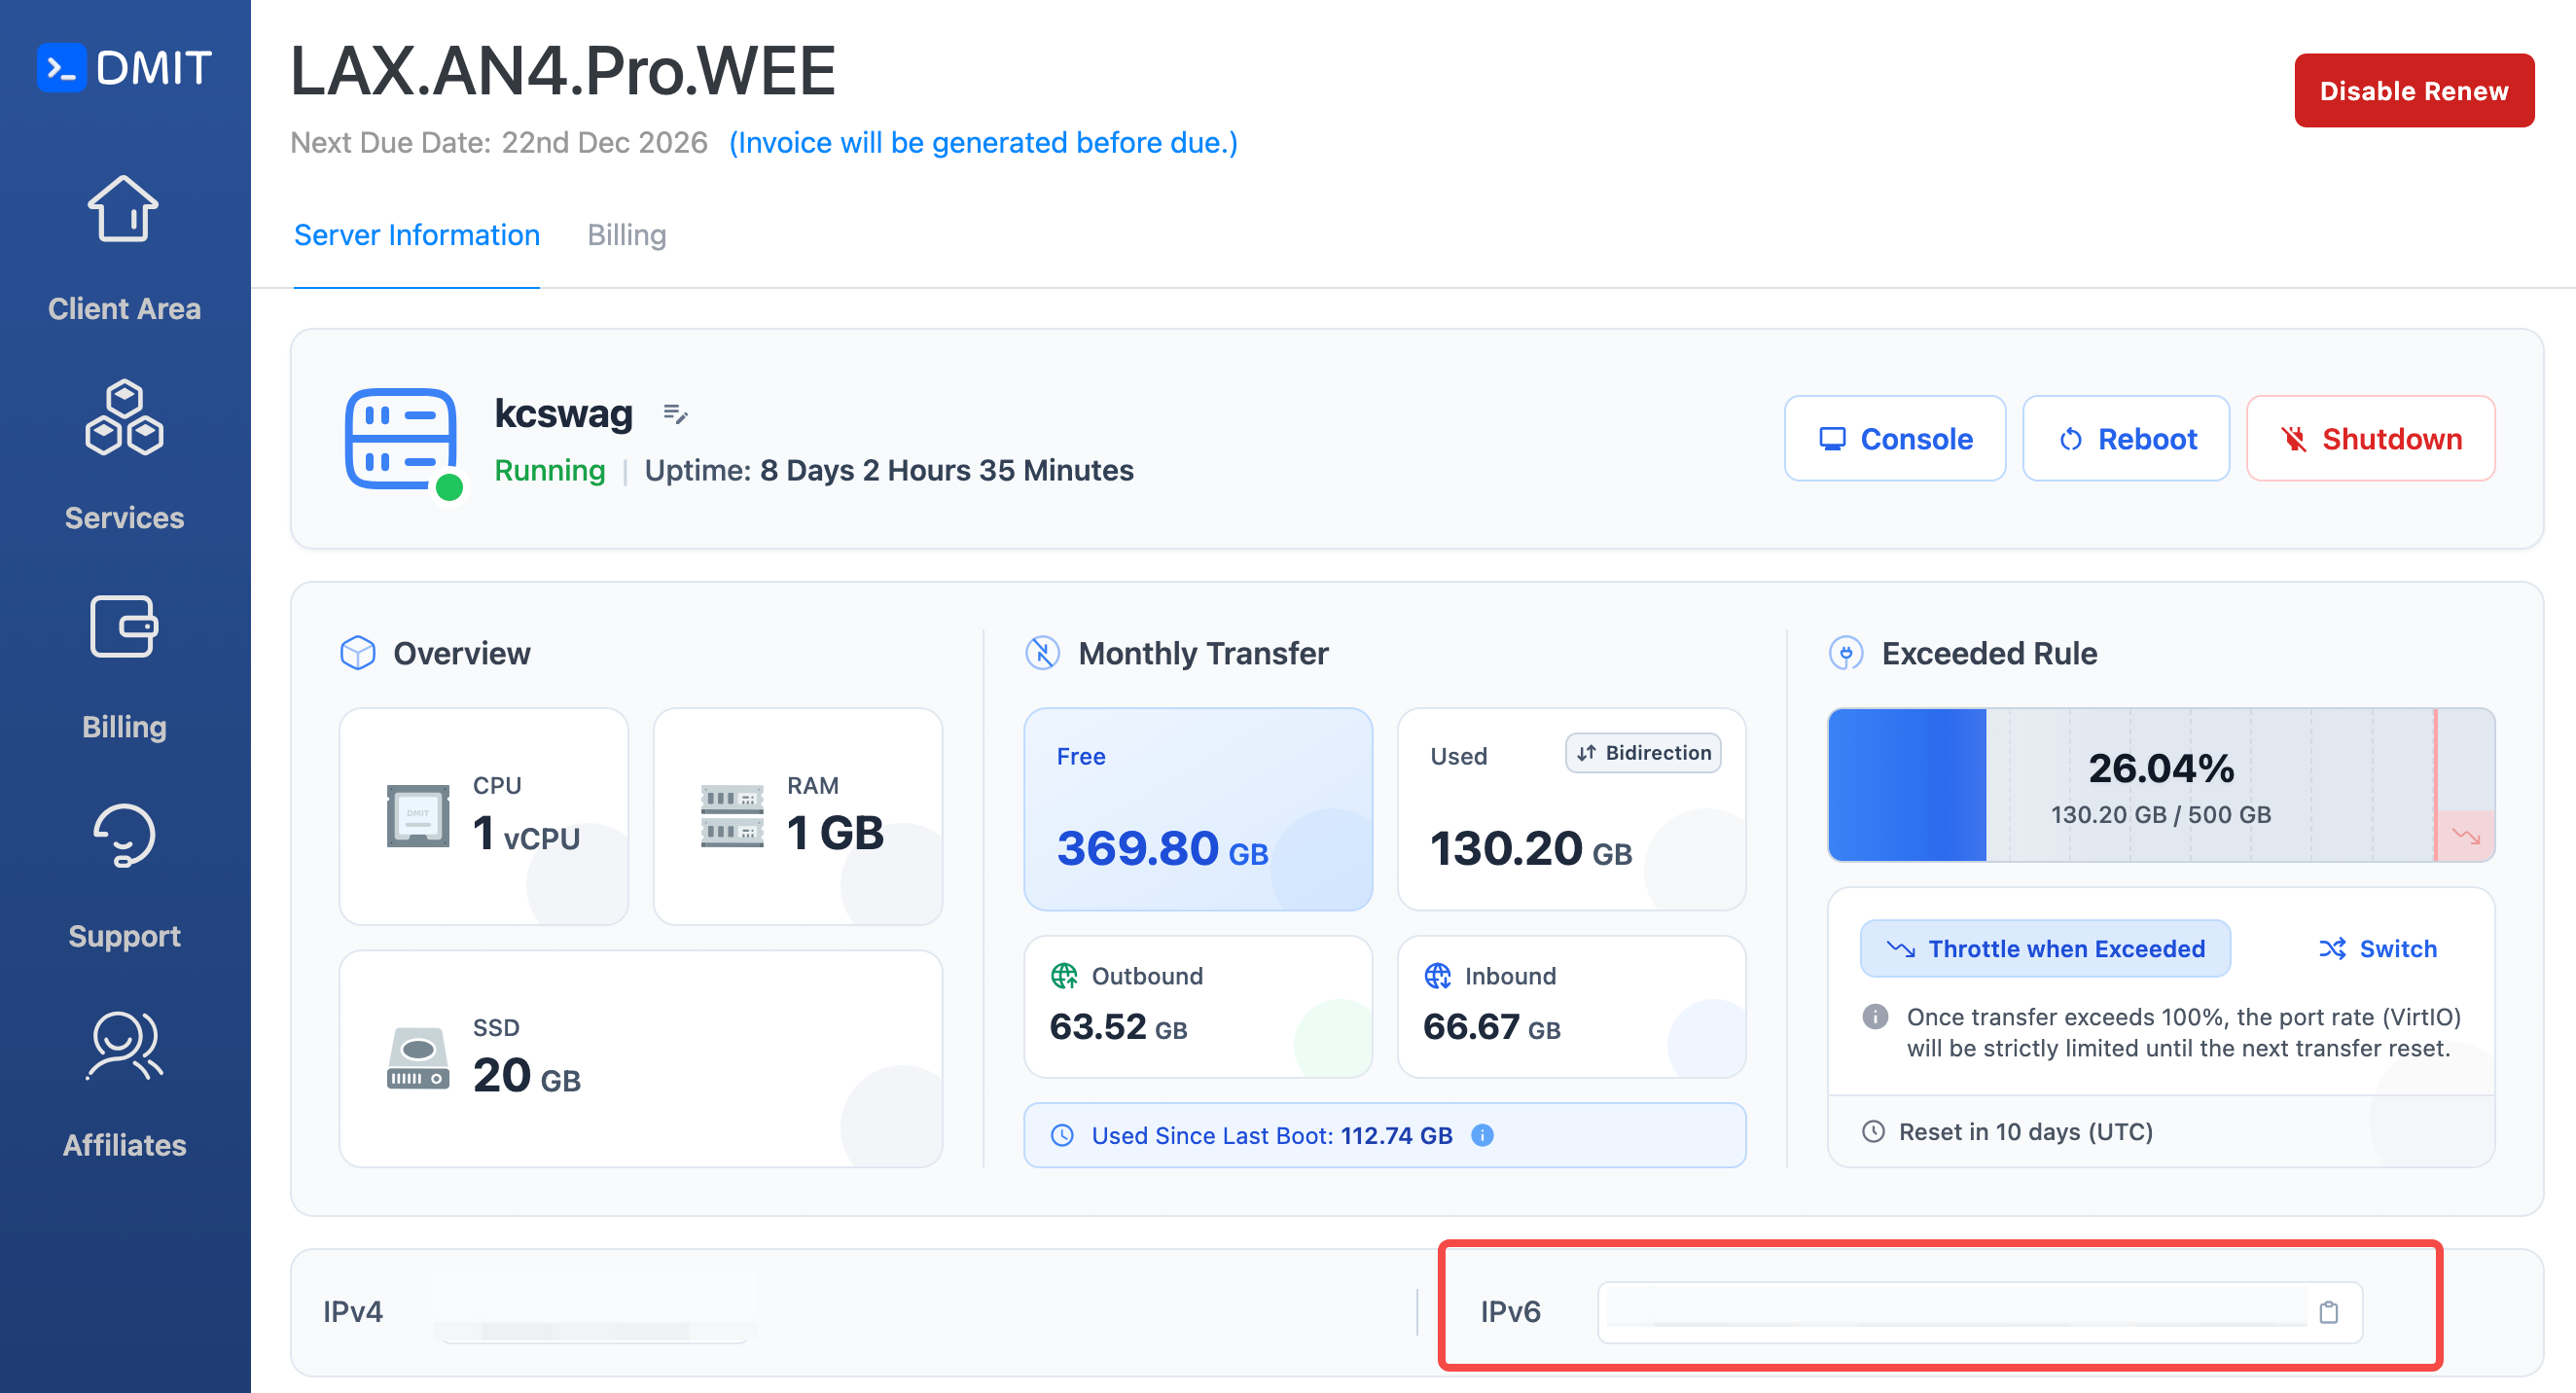2576x1393 pixels.
Task: Open the server Console
Action: pyautogui.click(x=1894, y=439)
